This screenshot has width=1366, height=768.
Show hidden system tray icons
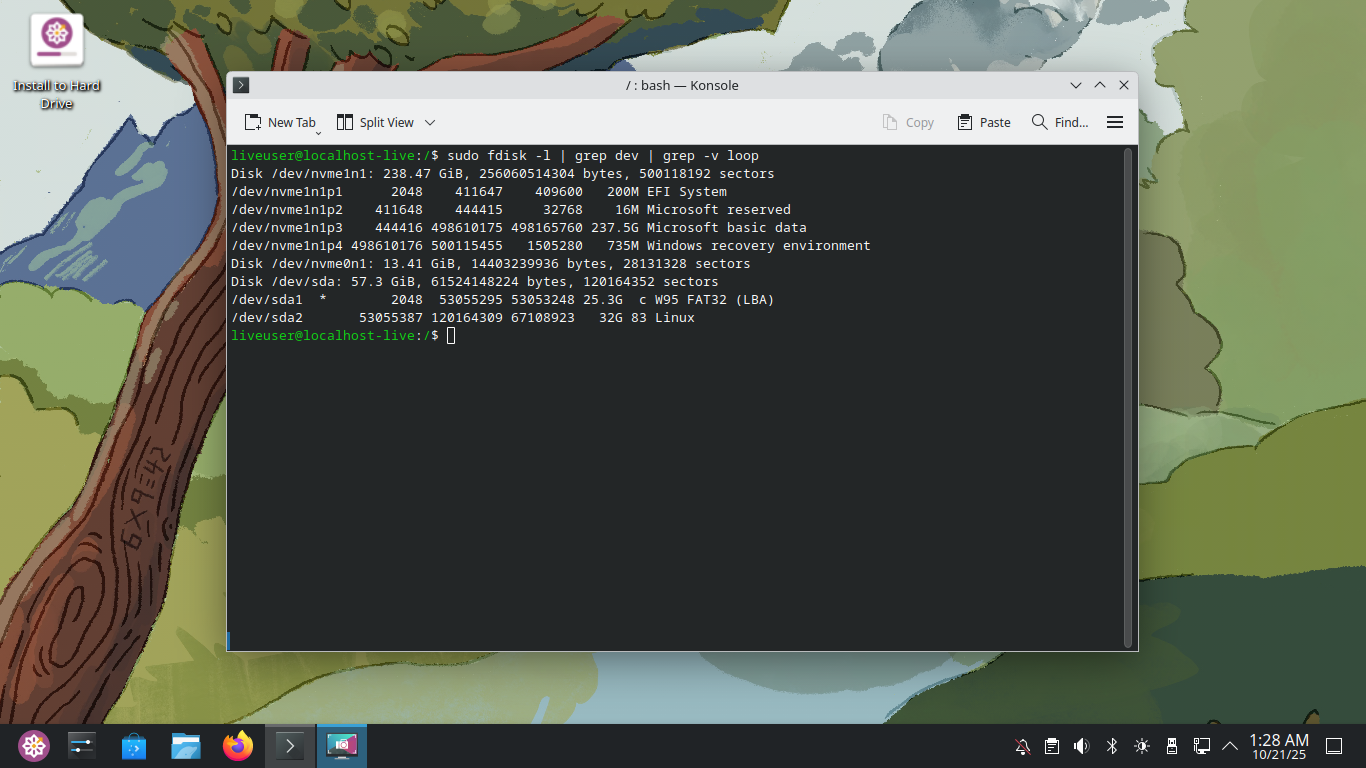1230,746
